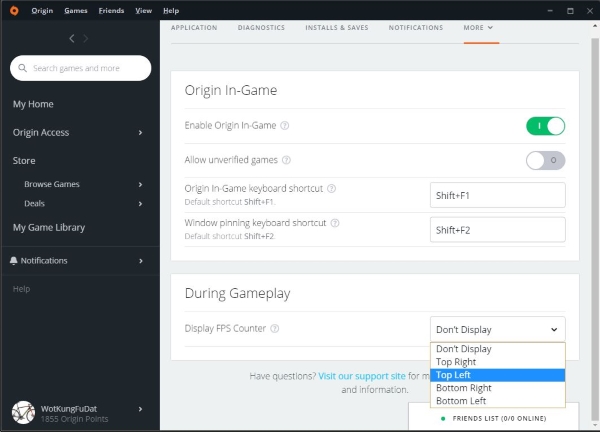Open the Friends List chat bar

494,416
